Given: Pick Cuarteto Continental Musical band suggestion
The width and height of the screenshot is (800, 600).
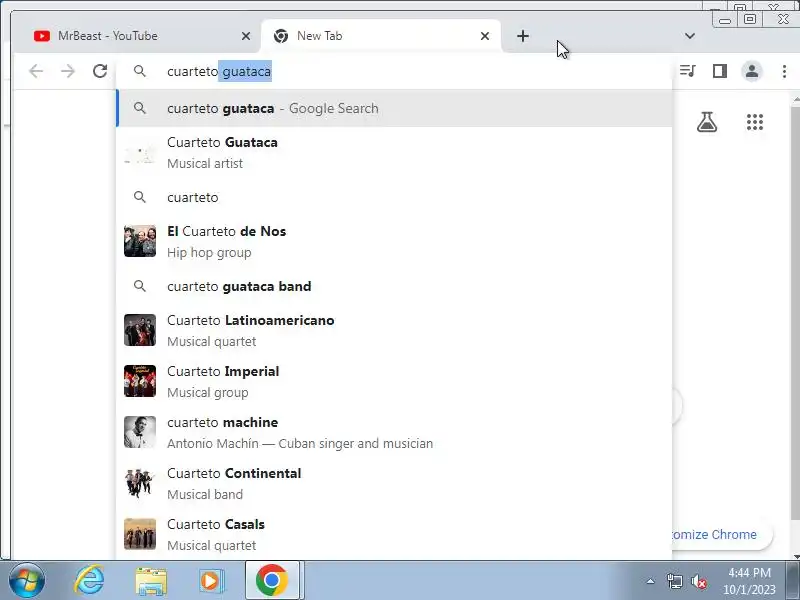Looking at the screenshot, I should [x=394, y=483].
